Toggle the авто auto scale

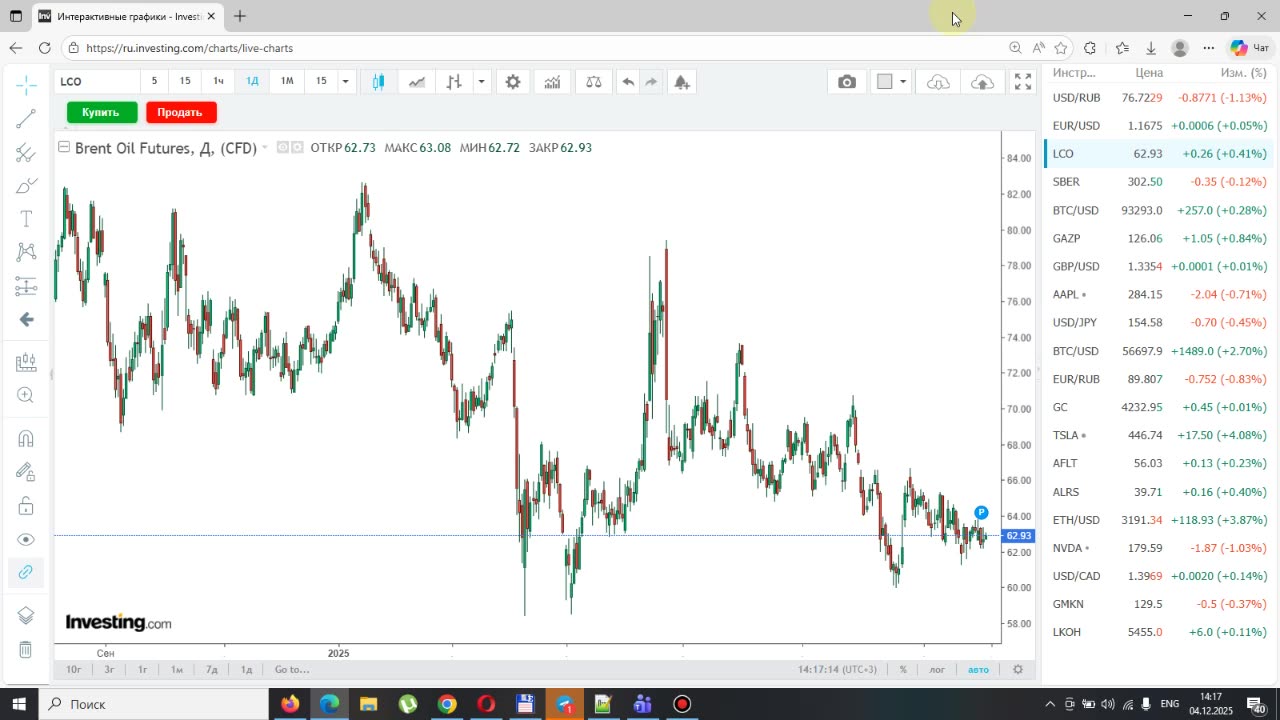(978, 670)
